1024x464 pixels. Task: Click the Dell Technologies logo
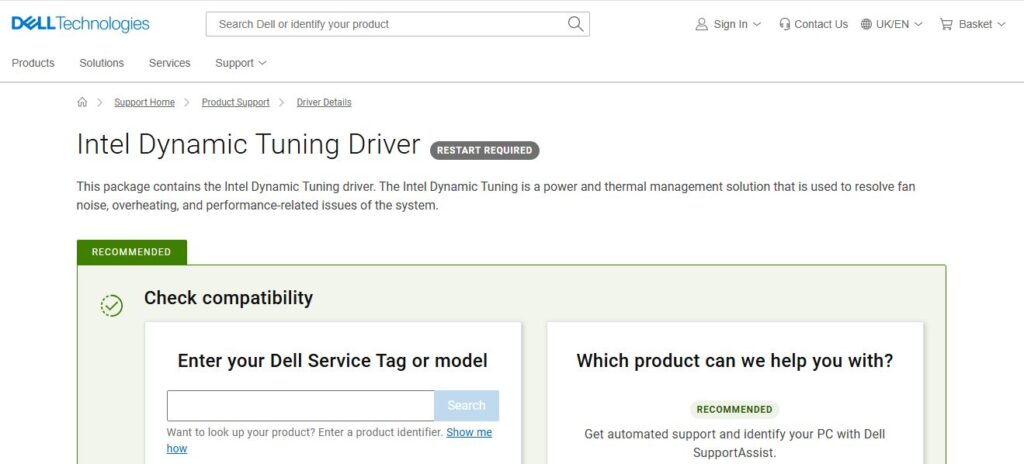pyautogui.click(x=80, y=24)
